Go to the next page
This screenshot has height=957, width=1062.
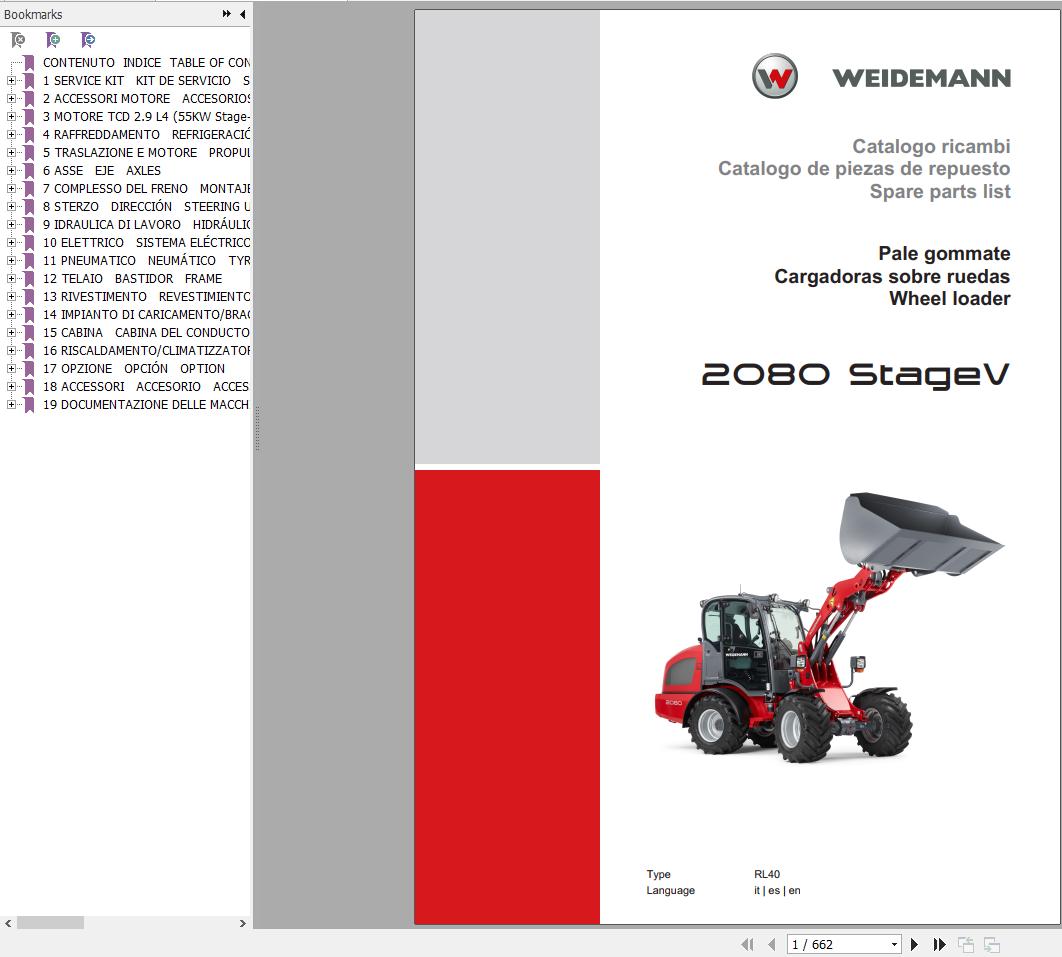[914, 944]
